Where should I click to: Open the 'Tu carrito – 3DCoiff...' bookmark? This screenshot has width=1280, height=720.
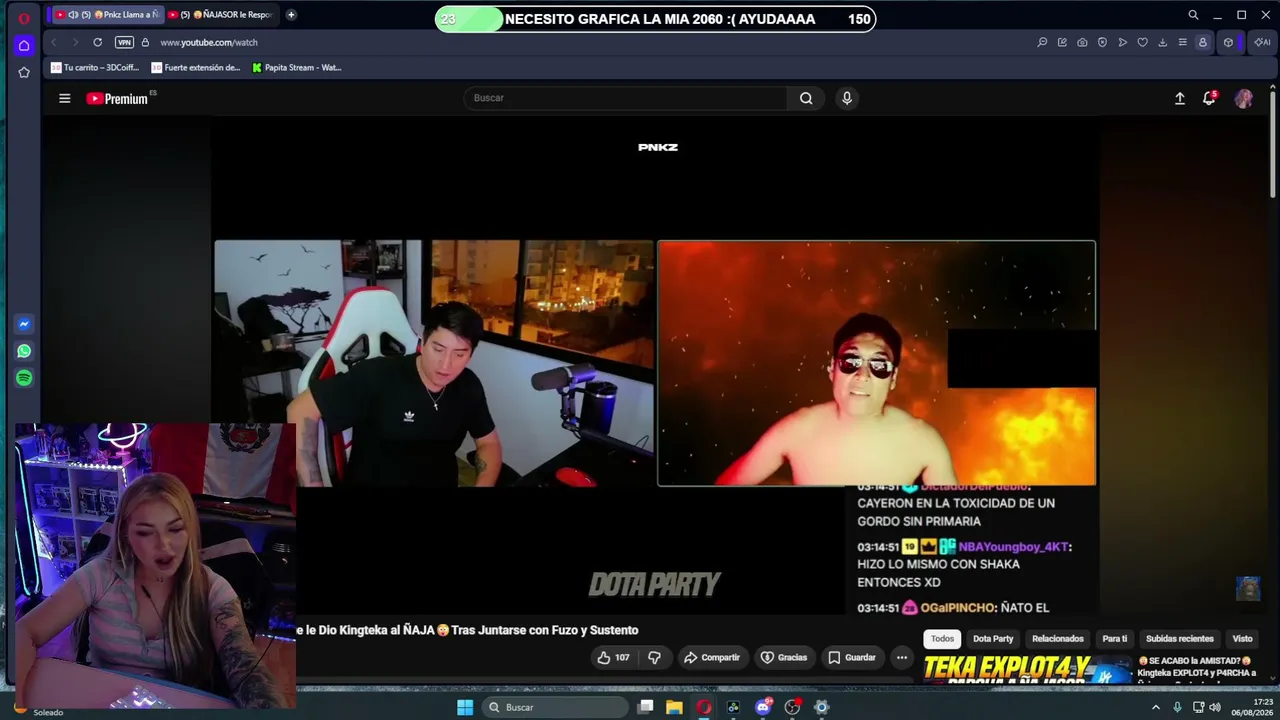pyautogui.click(x=95, y=68)
